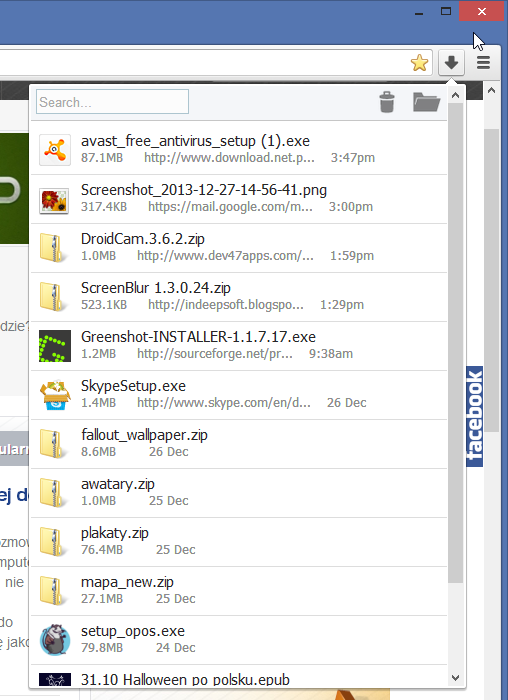508x700 pixels.
Task: Open Greenshot-INSTALLER-1.1.7.17.exe
Action: click(x=198, y=337)
